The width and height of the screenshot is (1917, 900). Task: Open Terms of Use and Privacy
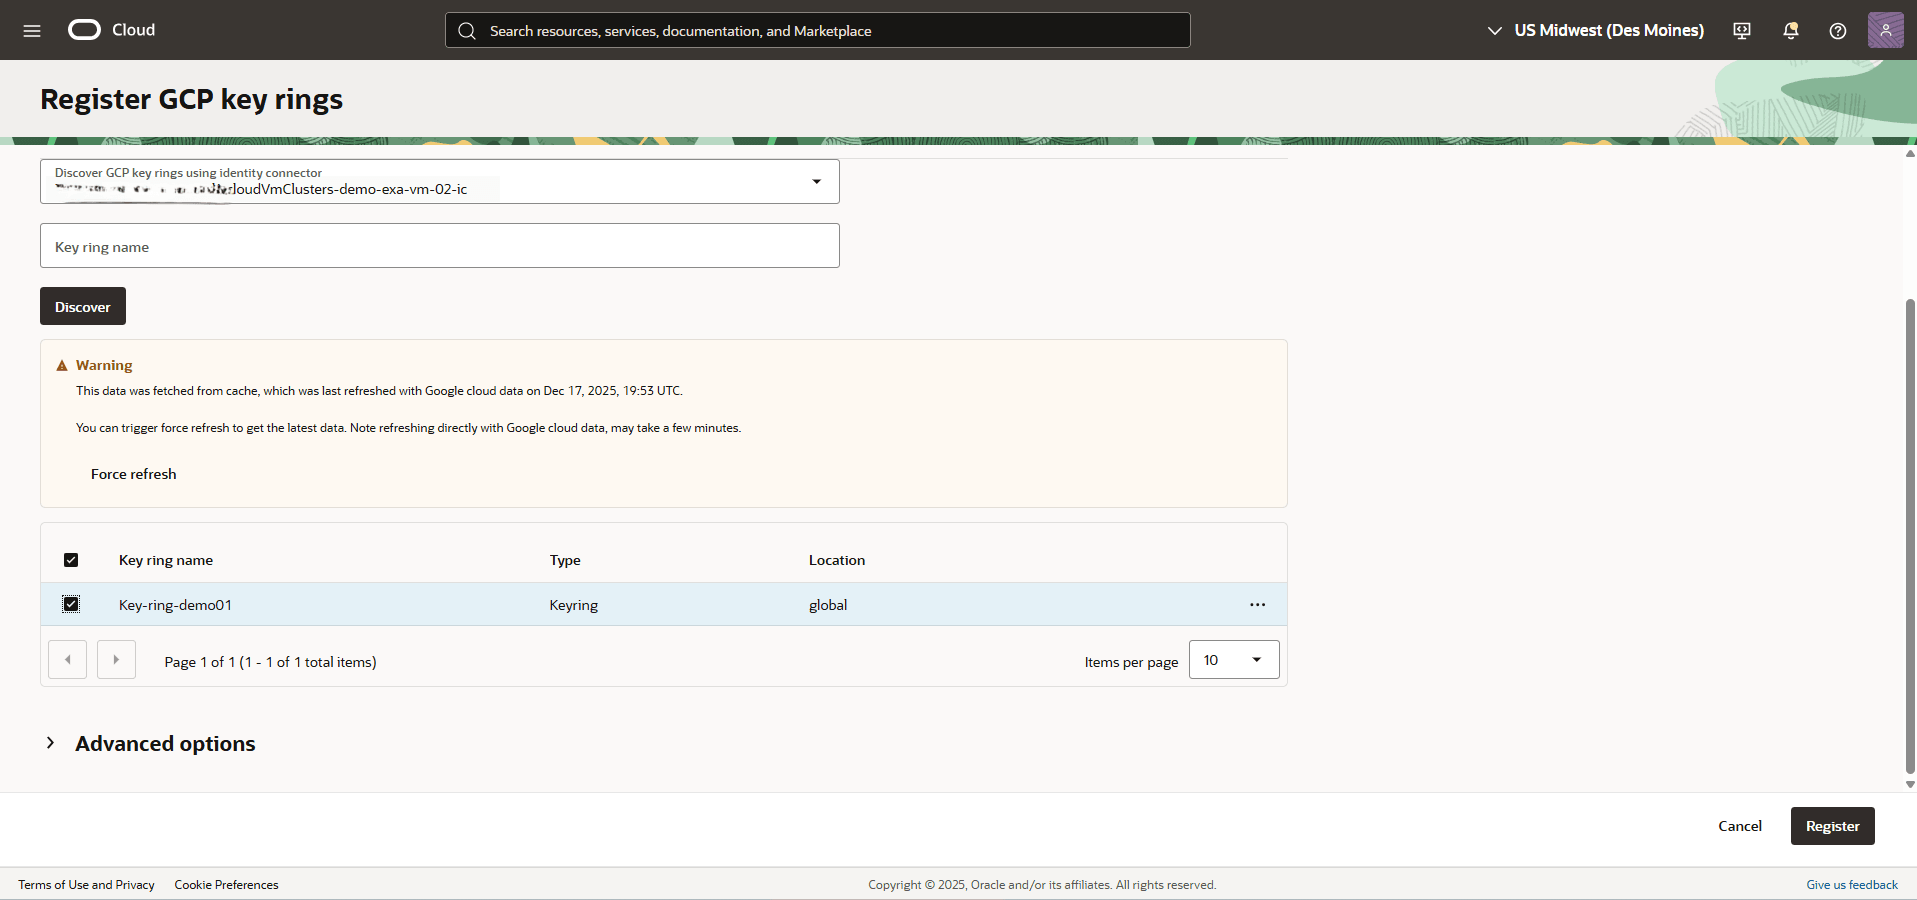86,884
